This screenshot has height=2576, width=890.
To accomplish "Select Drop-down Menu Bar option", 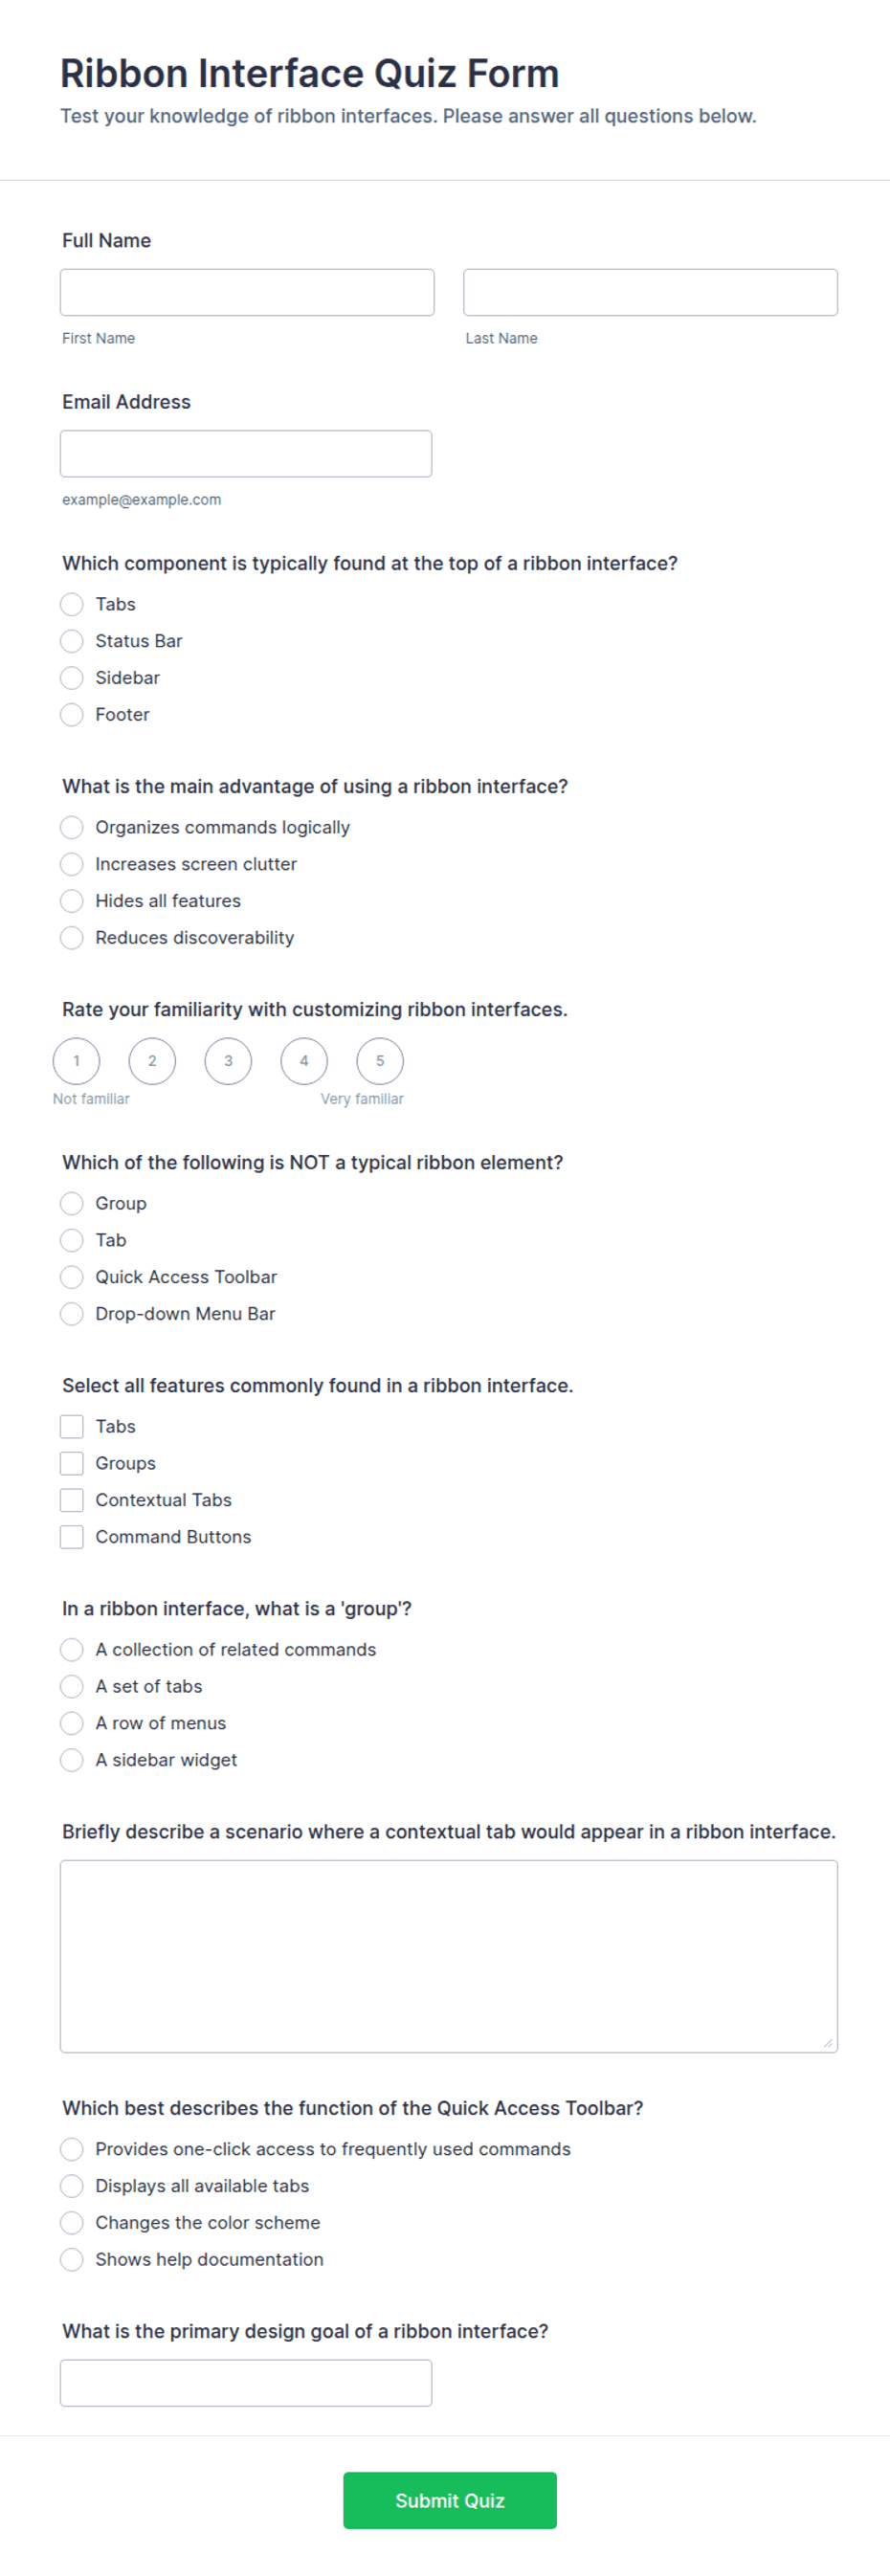I will 72,1313.
